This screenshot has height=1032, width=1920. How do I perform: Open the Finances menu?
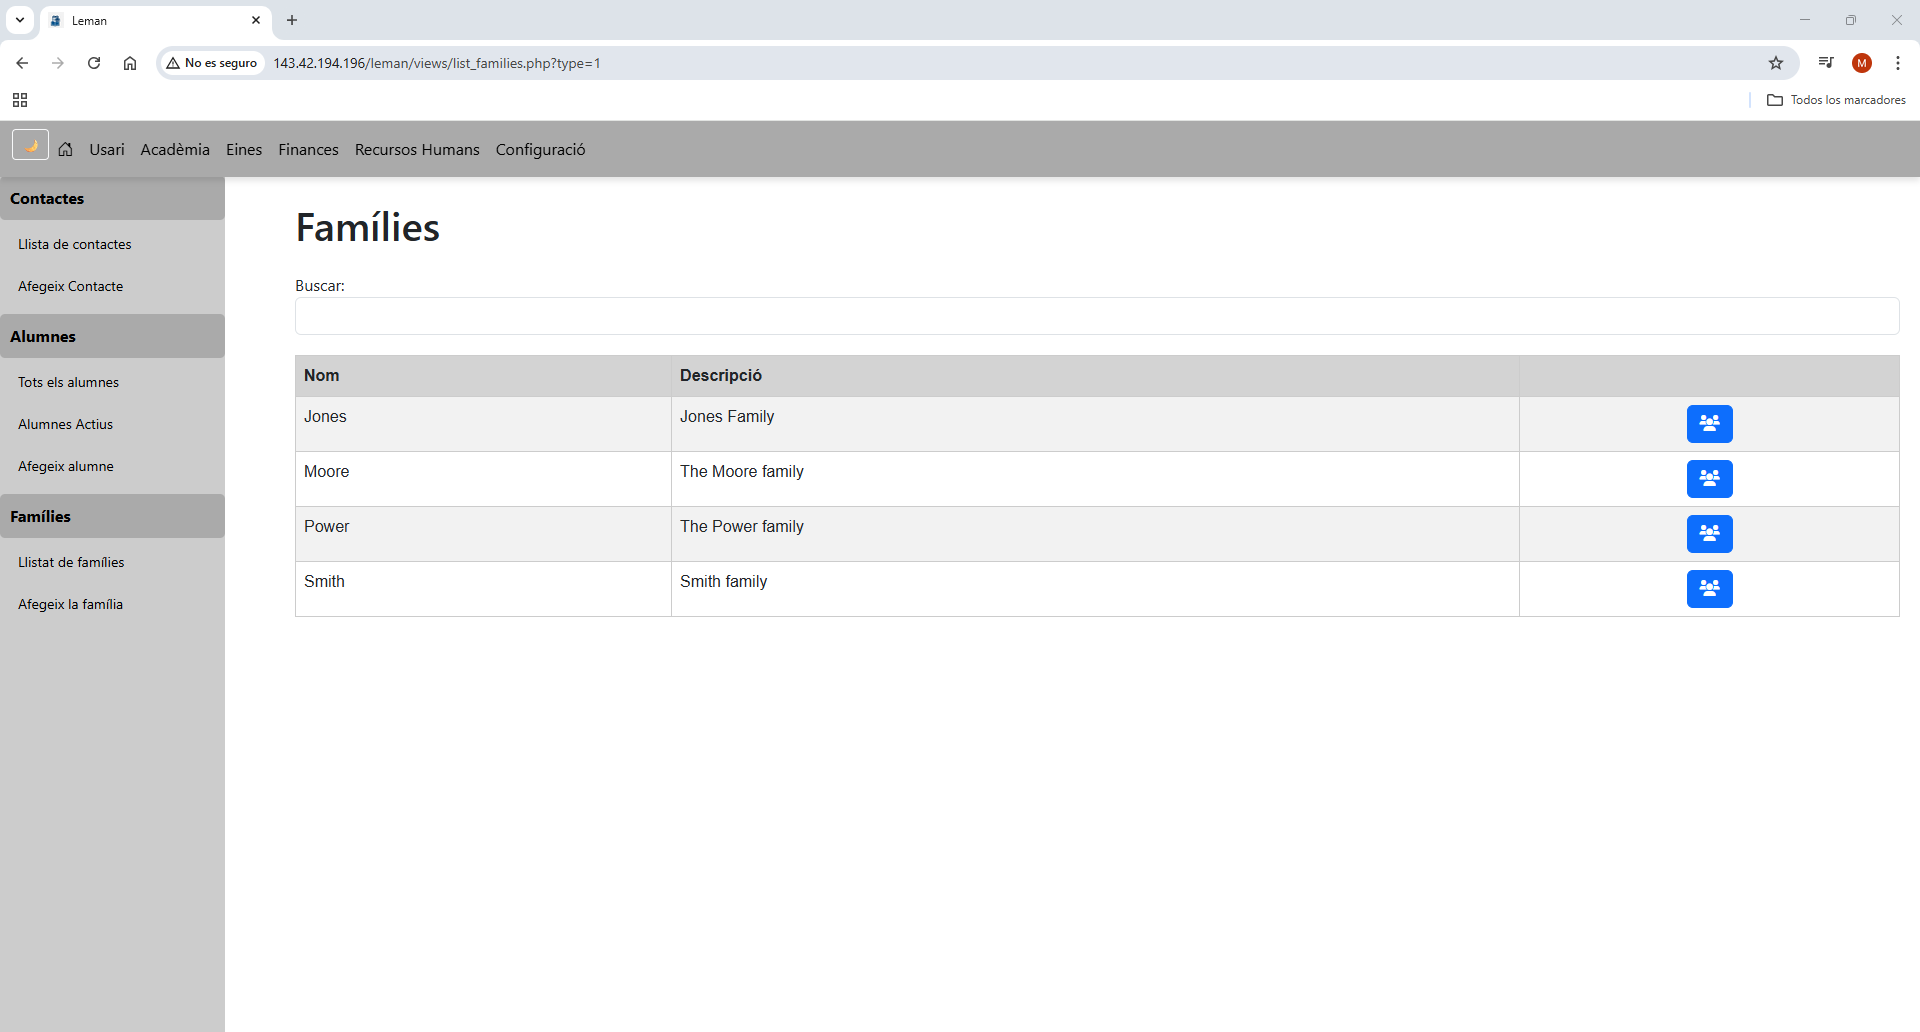308,149
